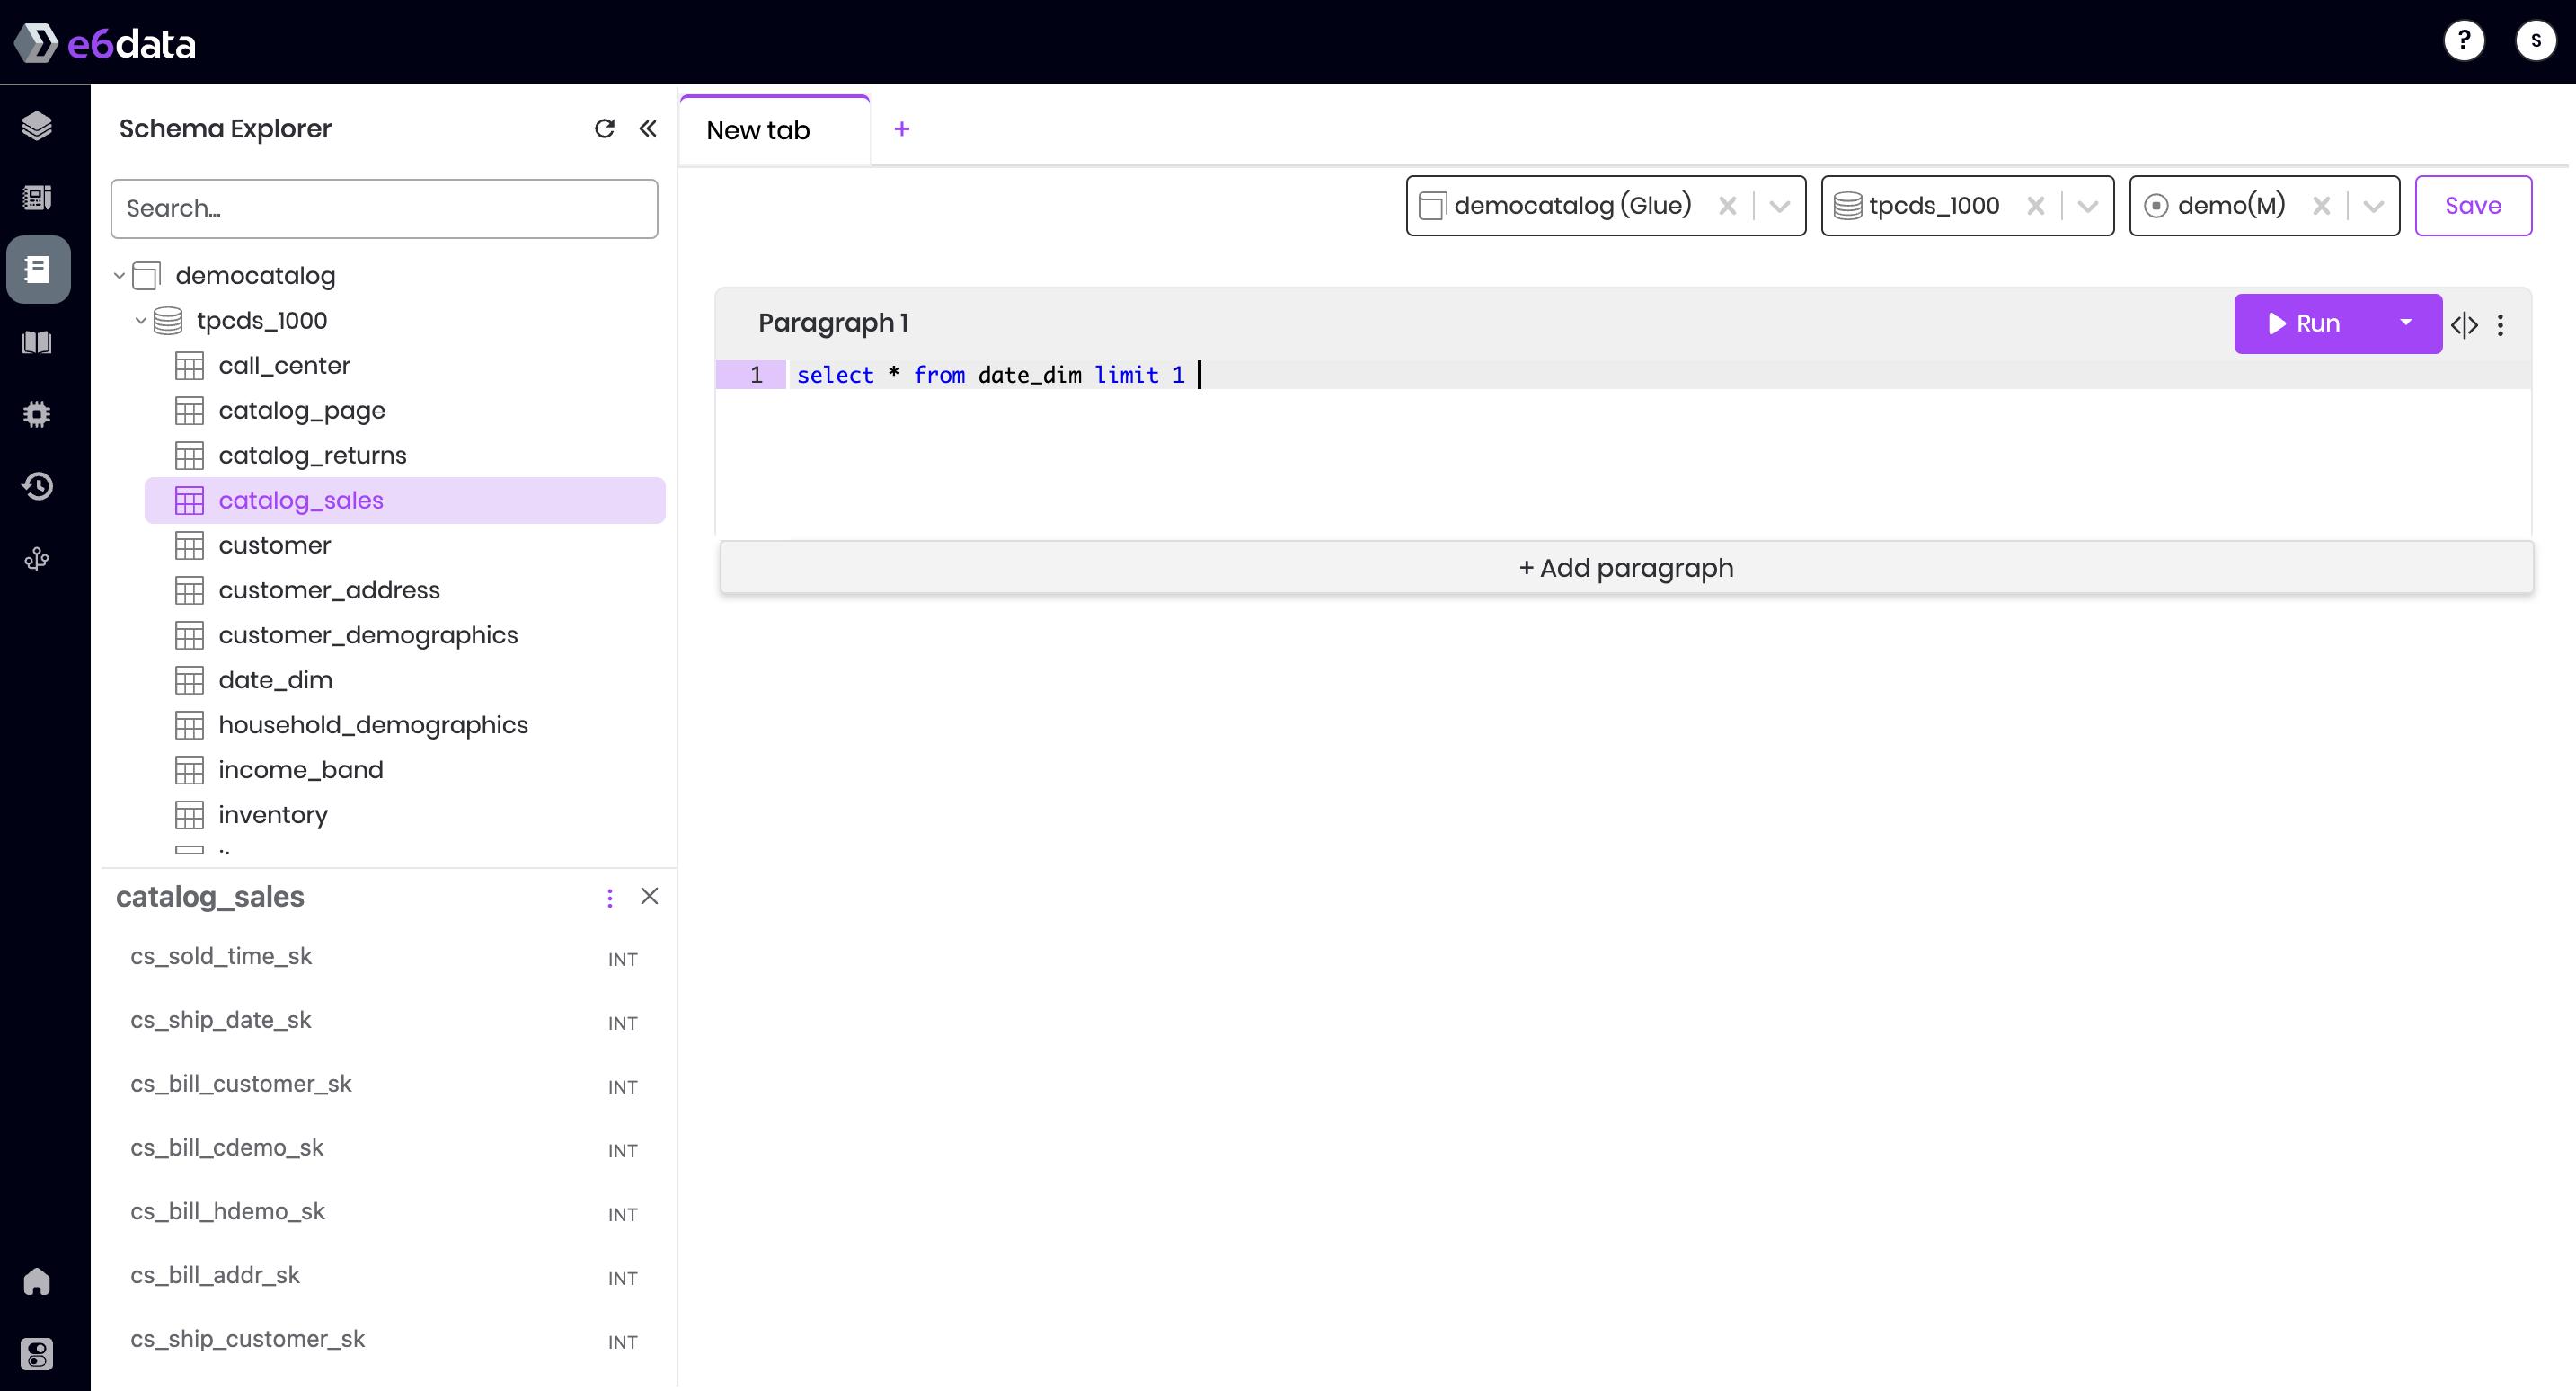Open the Run button dropdown arrow
This screenshot has width=2576, height=1391.
[2406, 323]
